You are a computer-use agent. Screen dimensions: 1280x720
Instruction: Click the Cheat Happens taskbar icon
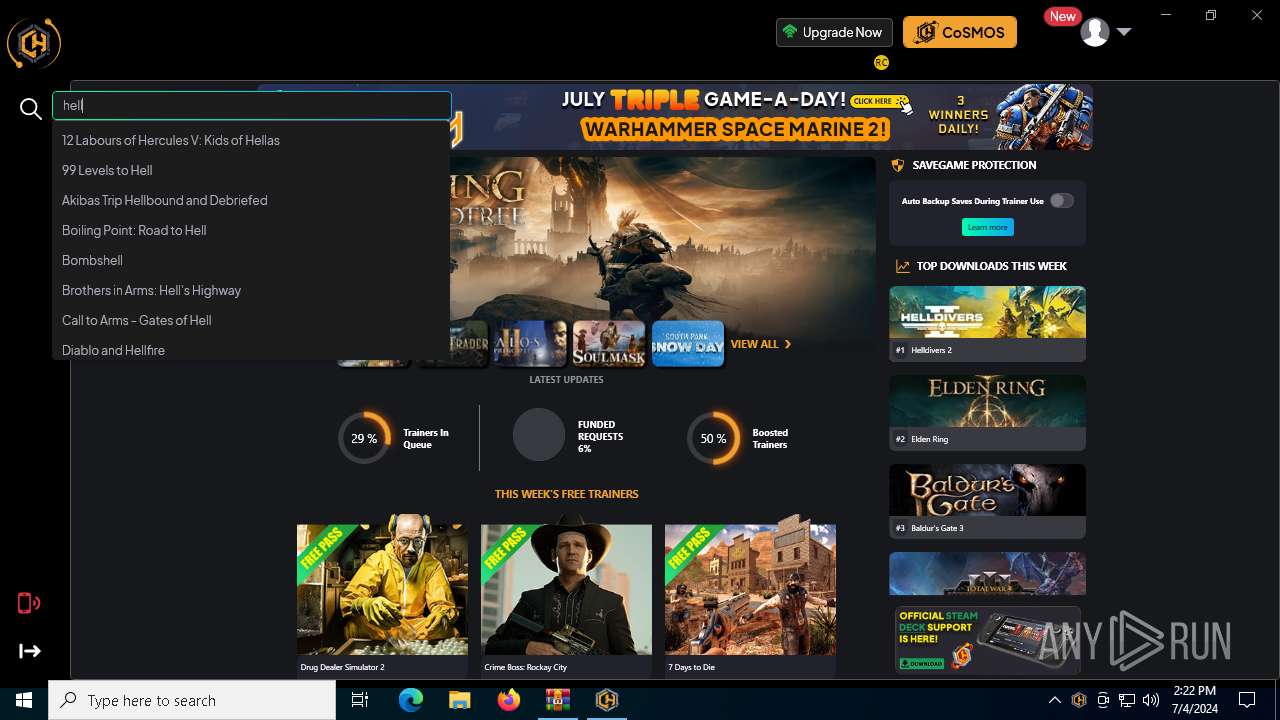tap(606, 700)
